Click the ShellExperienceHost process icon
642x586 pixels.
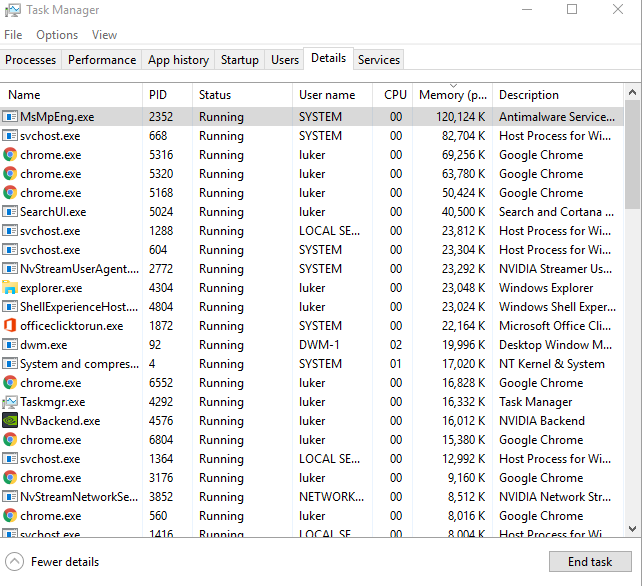pos(10,307)
